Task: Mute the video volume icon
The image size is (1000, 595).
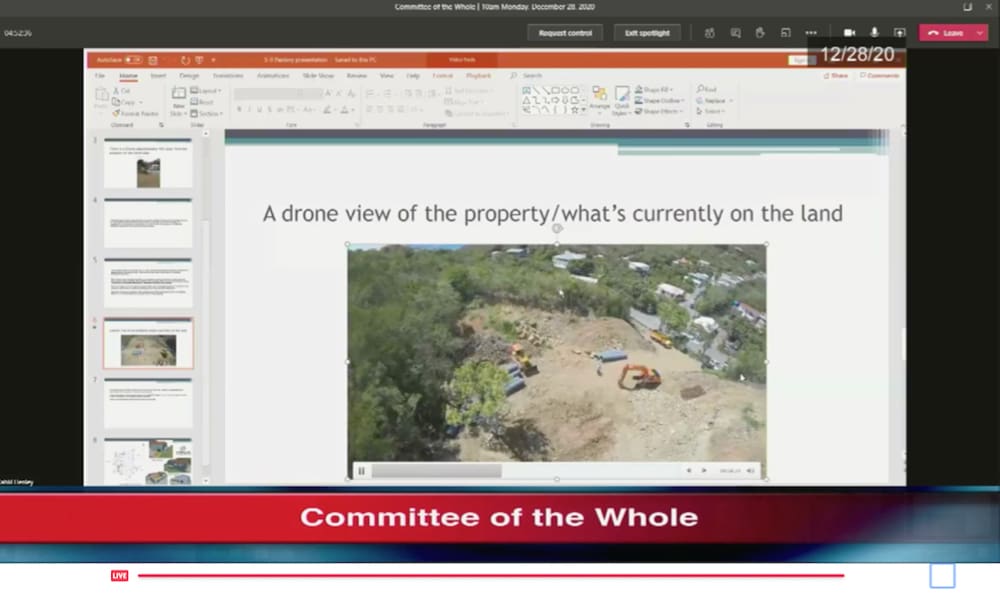Action: [751, 471]
